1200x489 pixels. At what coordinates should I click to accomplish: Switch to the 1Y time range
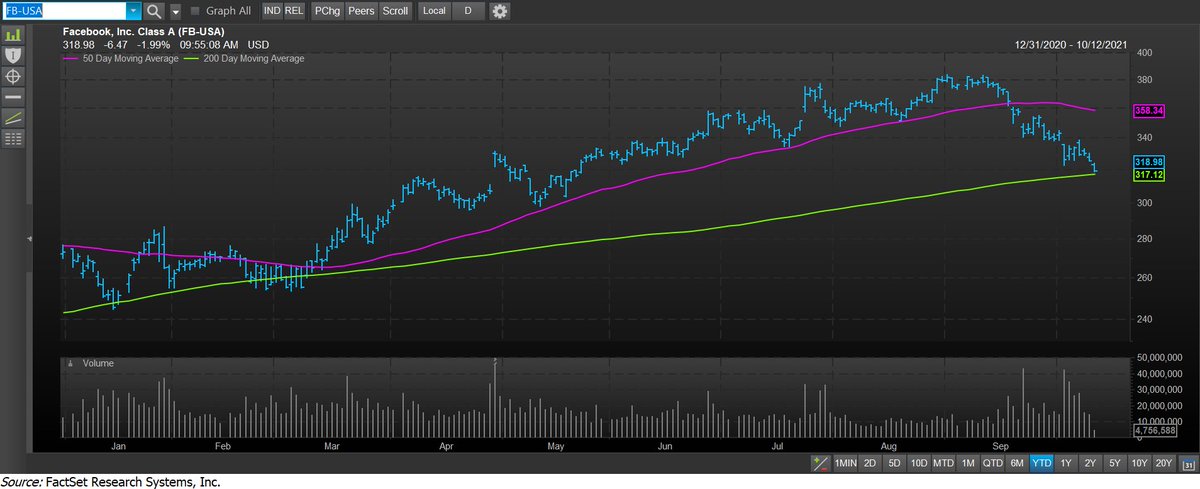tap(1066, 464)
